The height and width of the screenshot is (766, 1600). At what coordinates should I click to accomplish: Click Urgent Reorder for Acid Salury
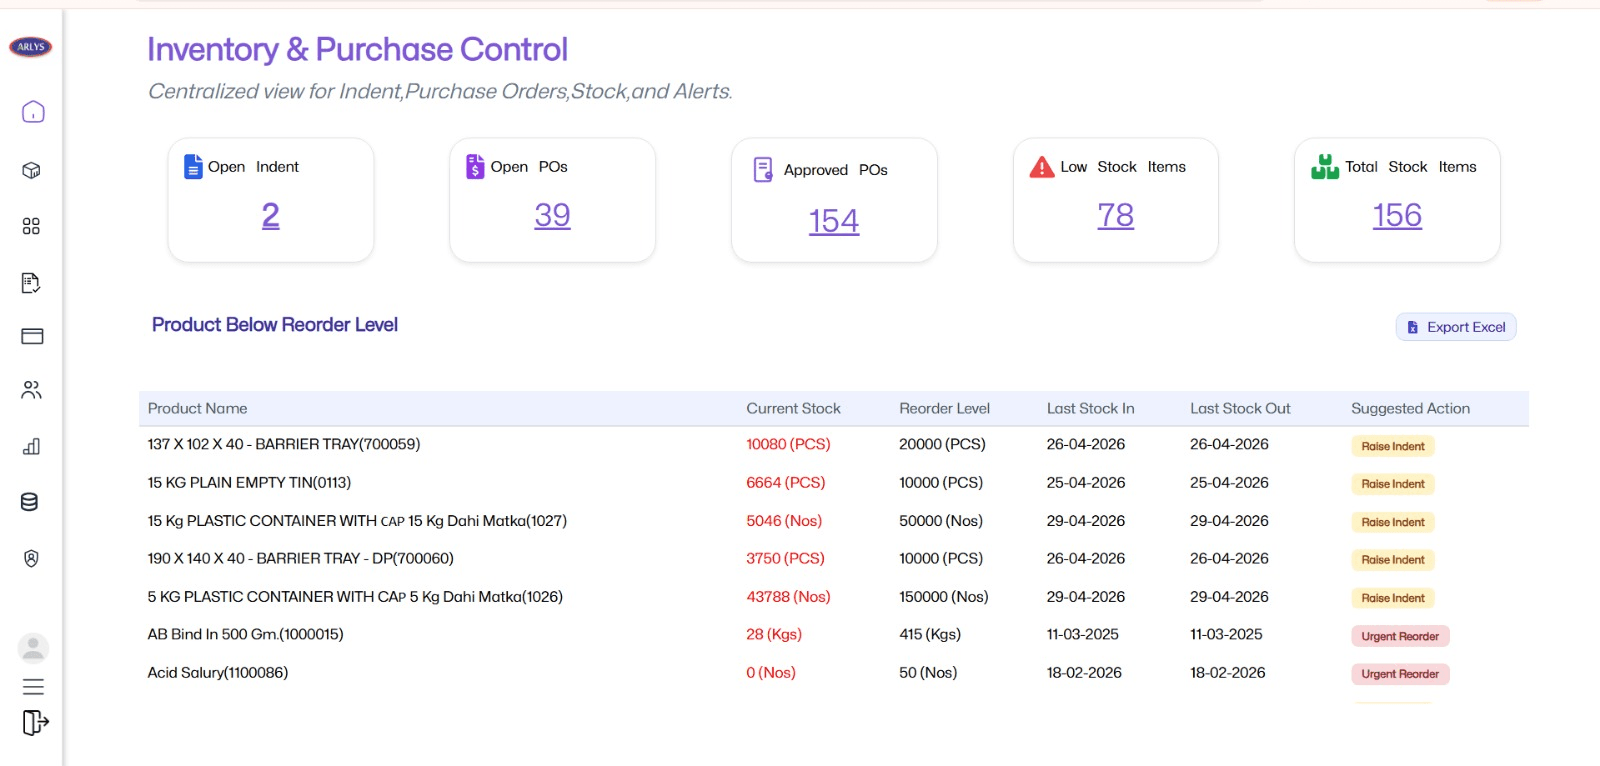tap(1400, 674)
